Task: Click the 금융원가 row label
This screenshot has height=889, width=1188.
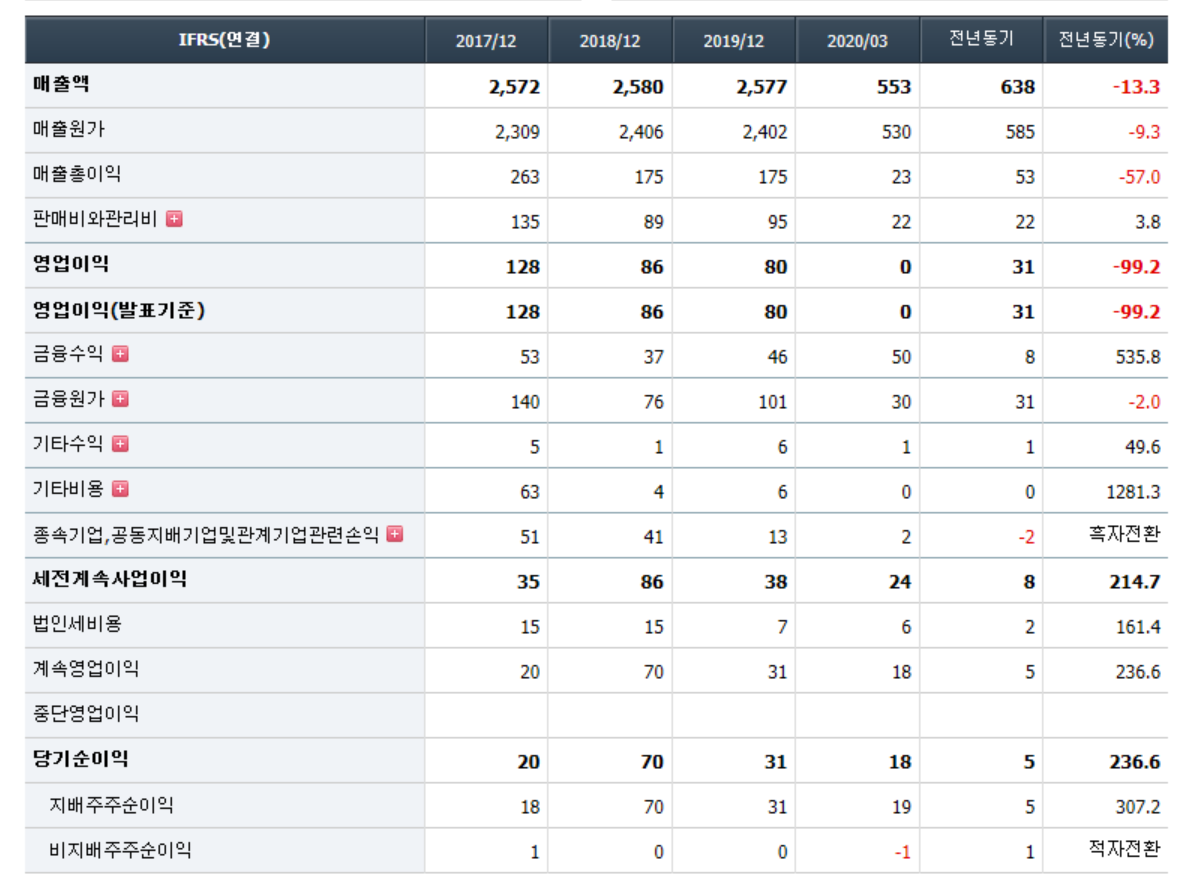Action: [67, 399]
